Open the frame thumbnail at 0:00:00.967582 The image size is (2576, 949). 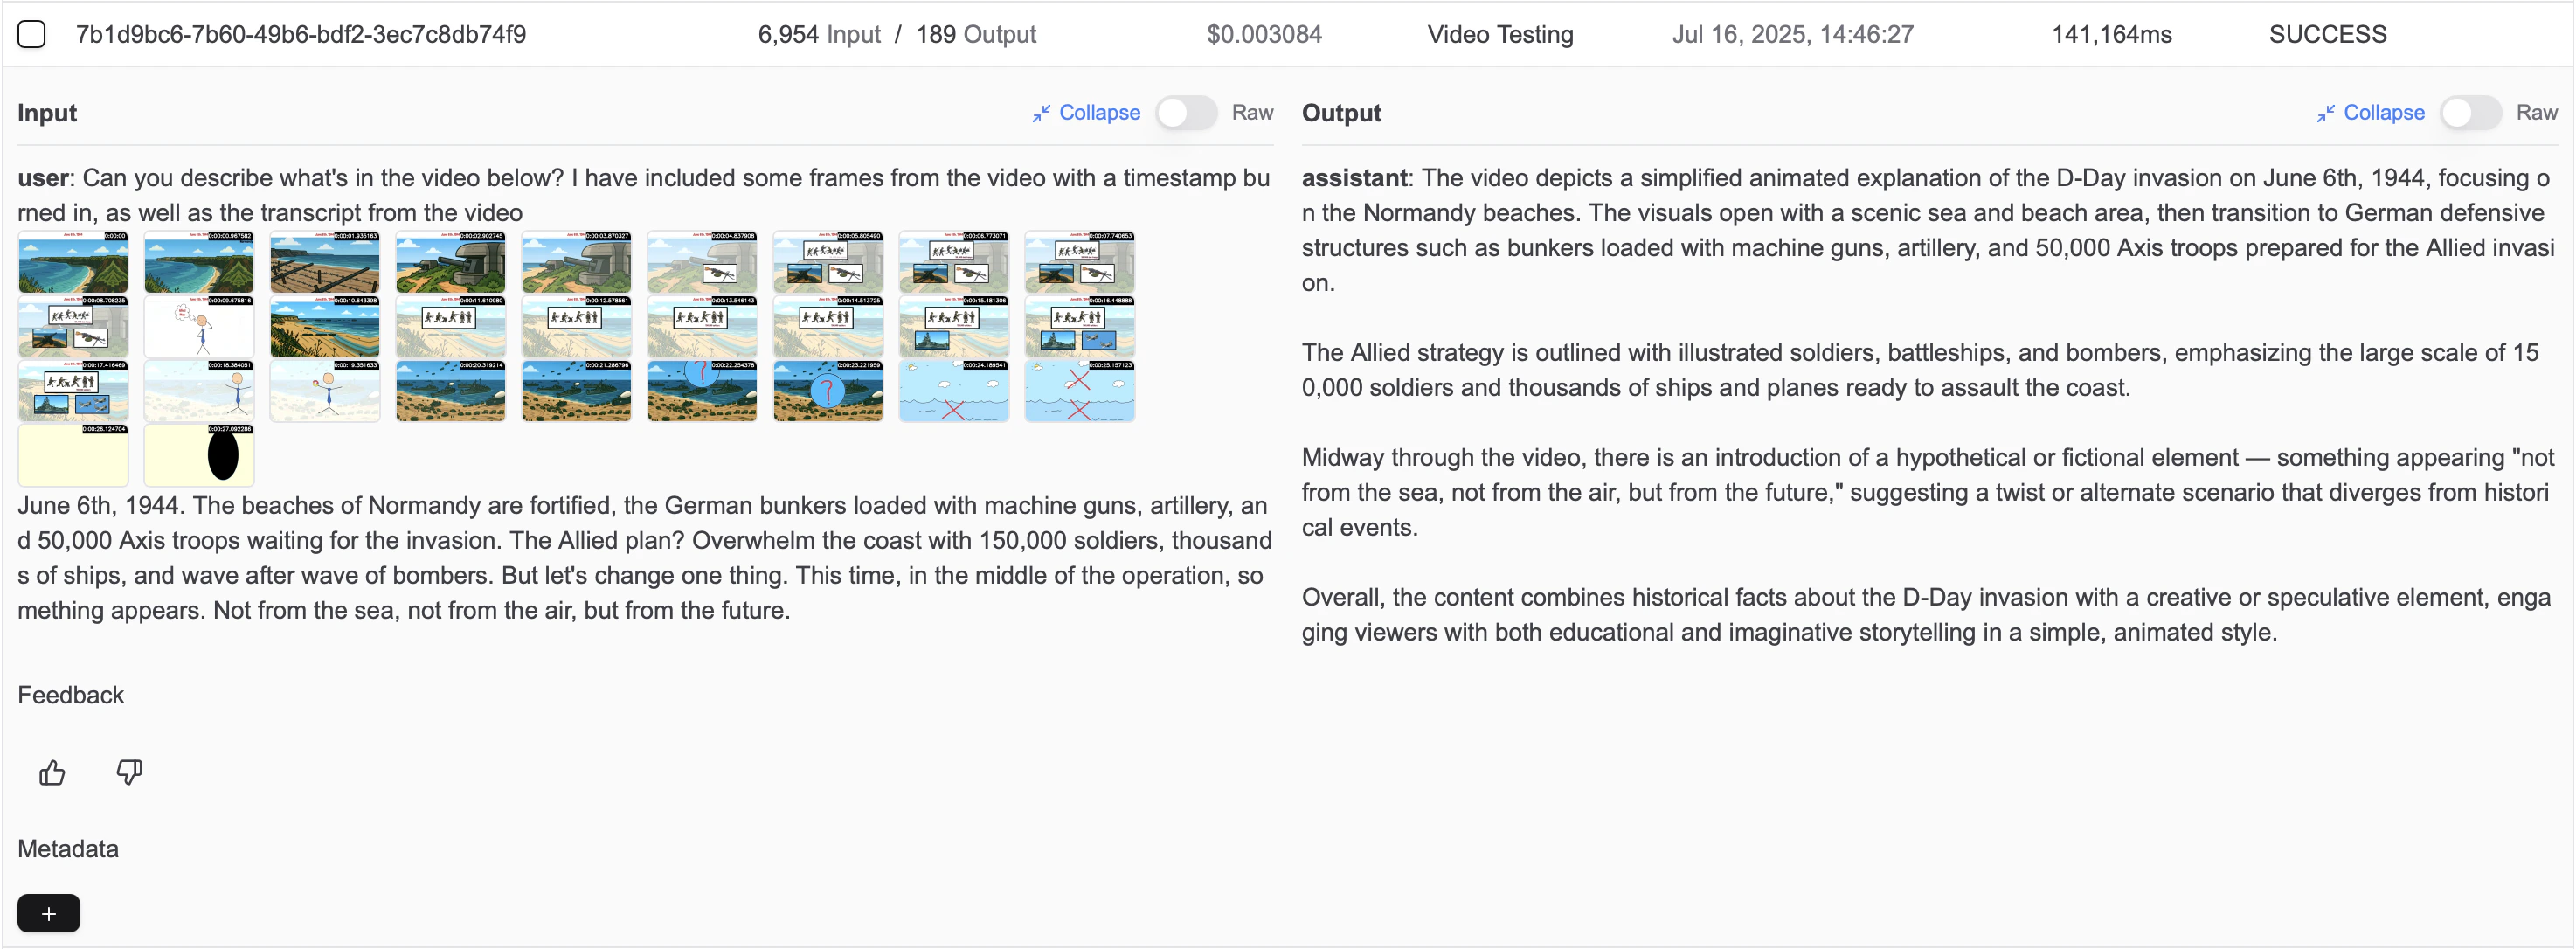199,262
